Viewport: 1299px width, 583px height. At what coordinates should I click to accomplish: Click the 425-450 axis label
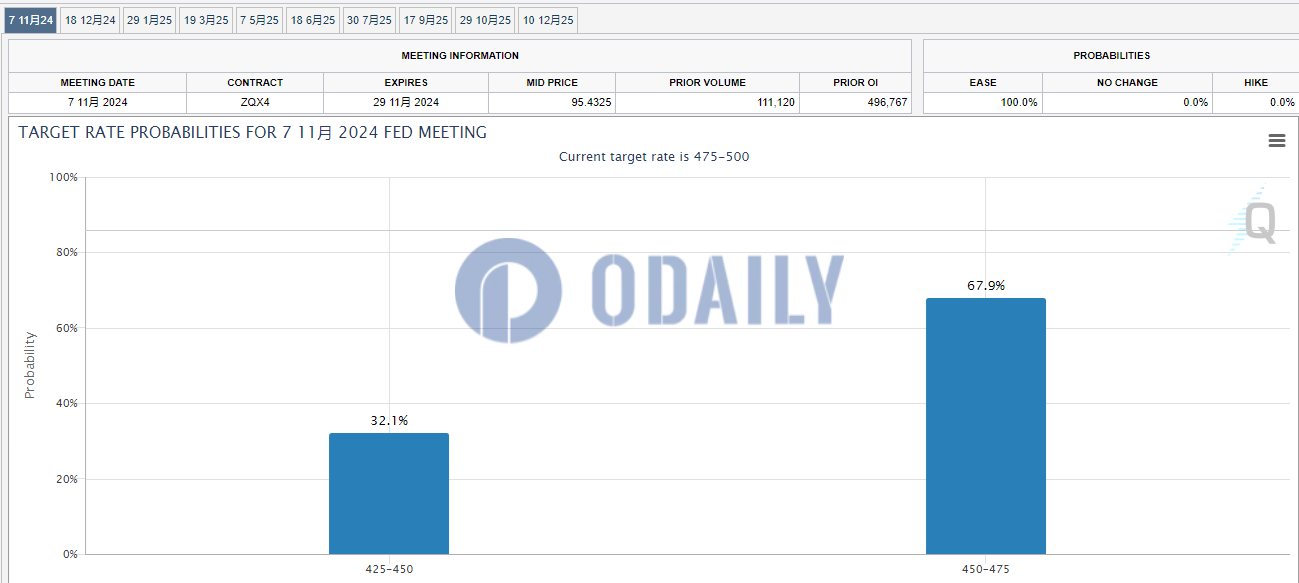(389, 569)
